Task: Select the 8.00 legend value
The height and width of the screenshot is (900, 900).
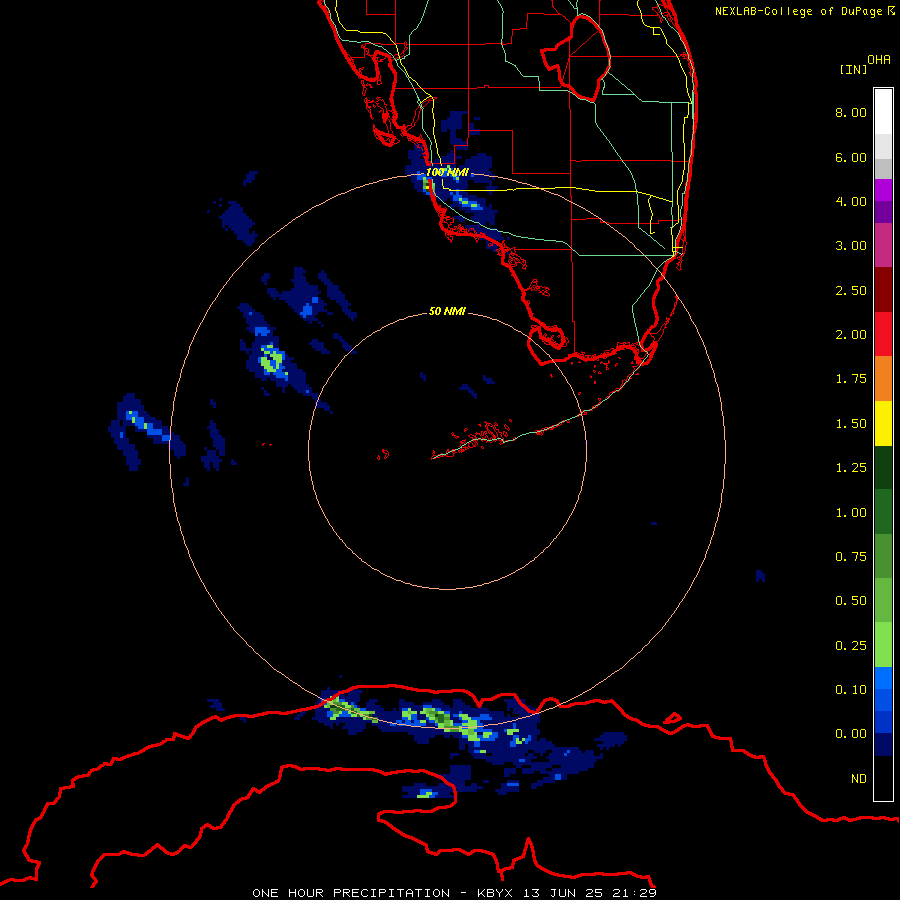Action: 851,112
